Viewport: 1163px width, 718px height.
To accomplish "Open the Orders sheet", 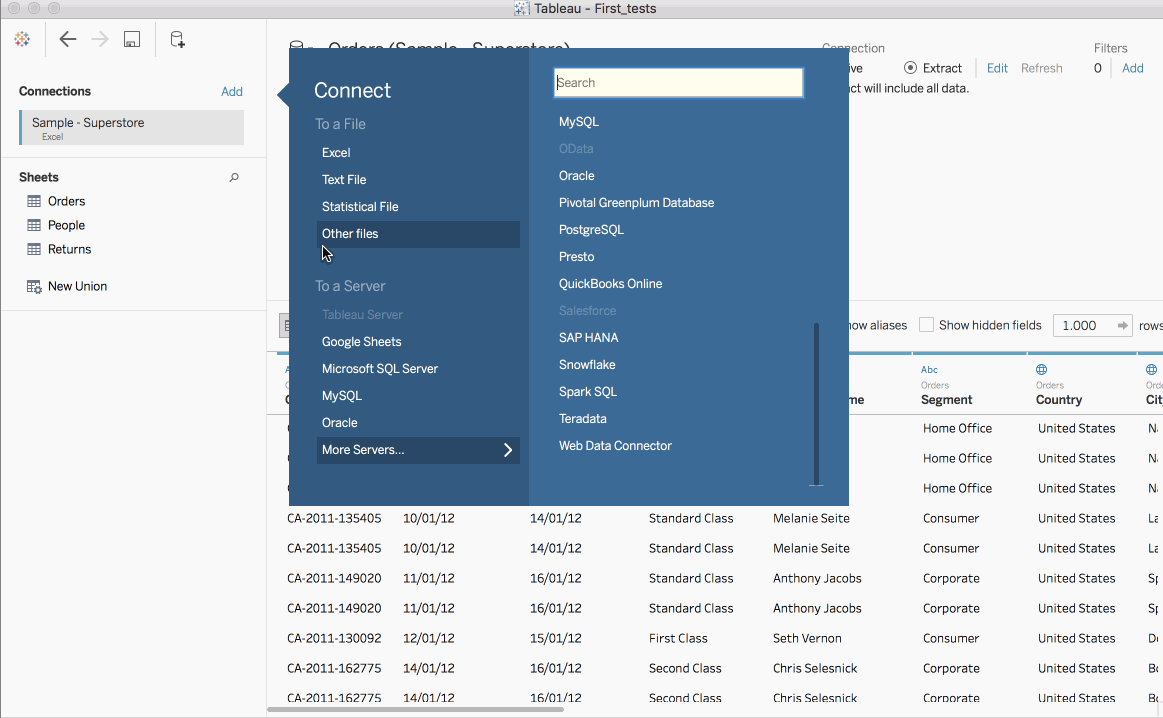I will (x=66, y=201).
